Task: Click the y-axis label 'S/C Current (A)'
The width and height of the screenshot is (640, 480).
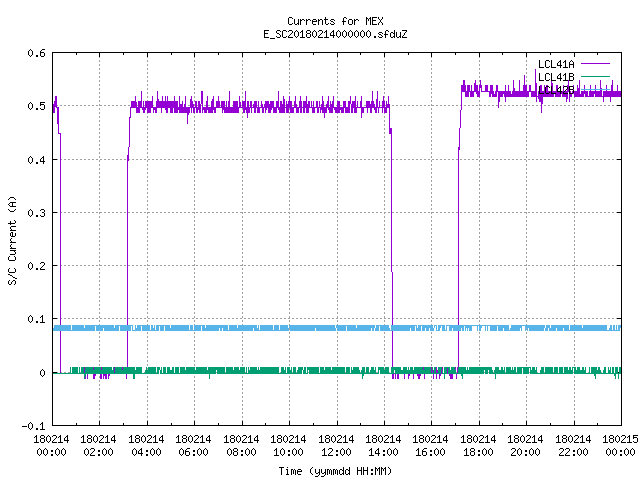Action: coord(13,240)
